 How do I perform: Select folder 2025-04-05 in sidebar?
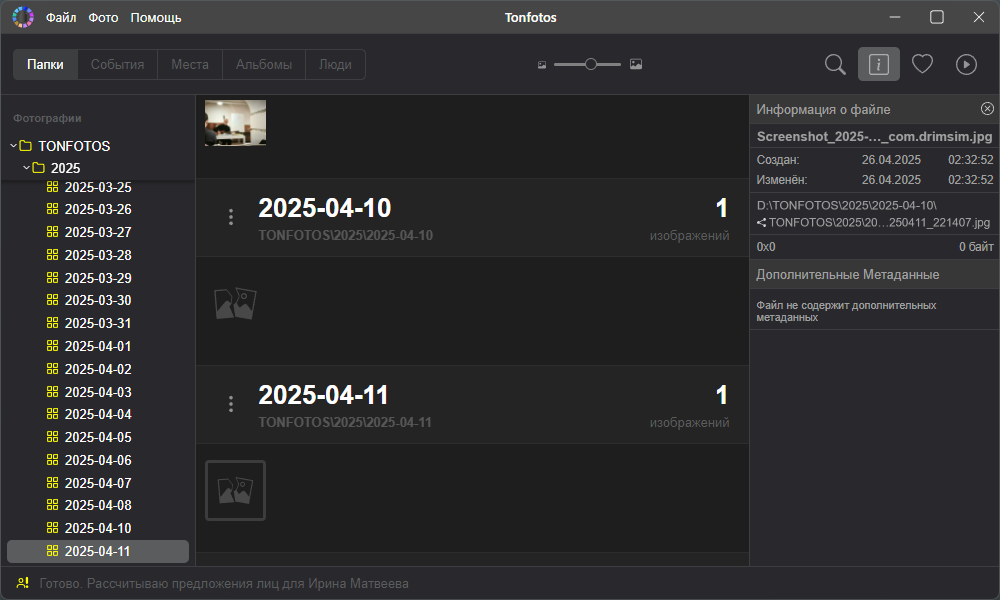(98, 437)
